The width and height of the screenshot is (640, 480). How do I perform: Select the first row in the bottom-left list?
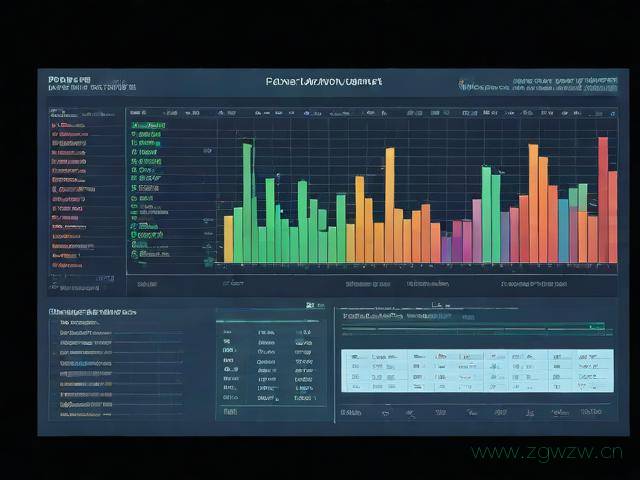[82, 324]
